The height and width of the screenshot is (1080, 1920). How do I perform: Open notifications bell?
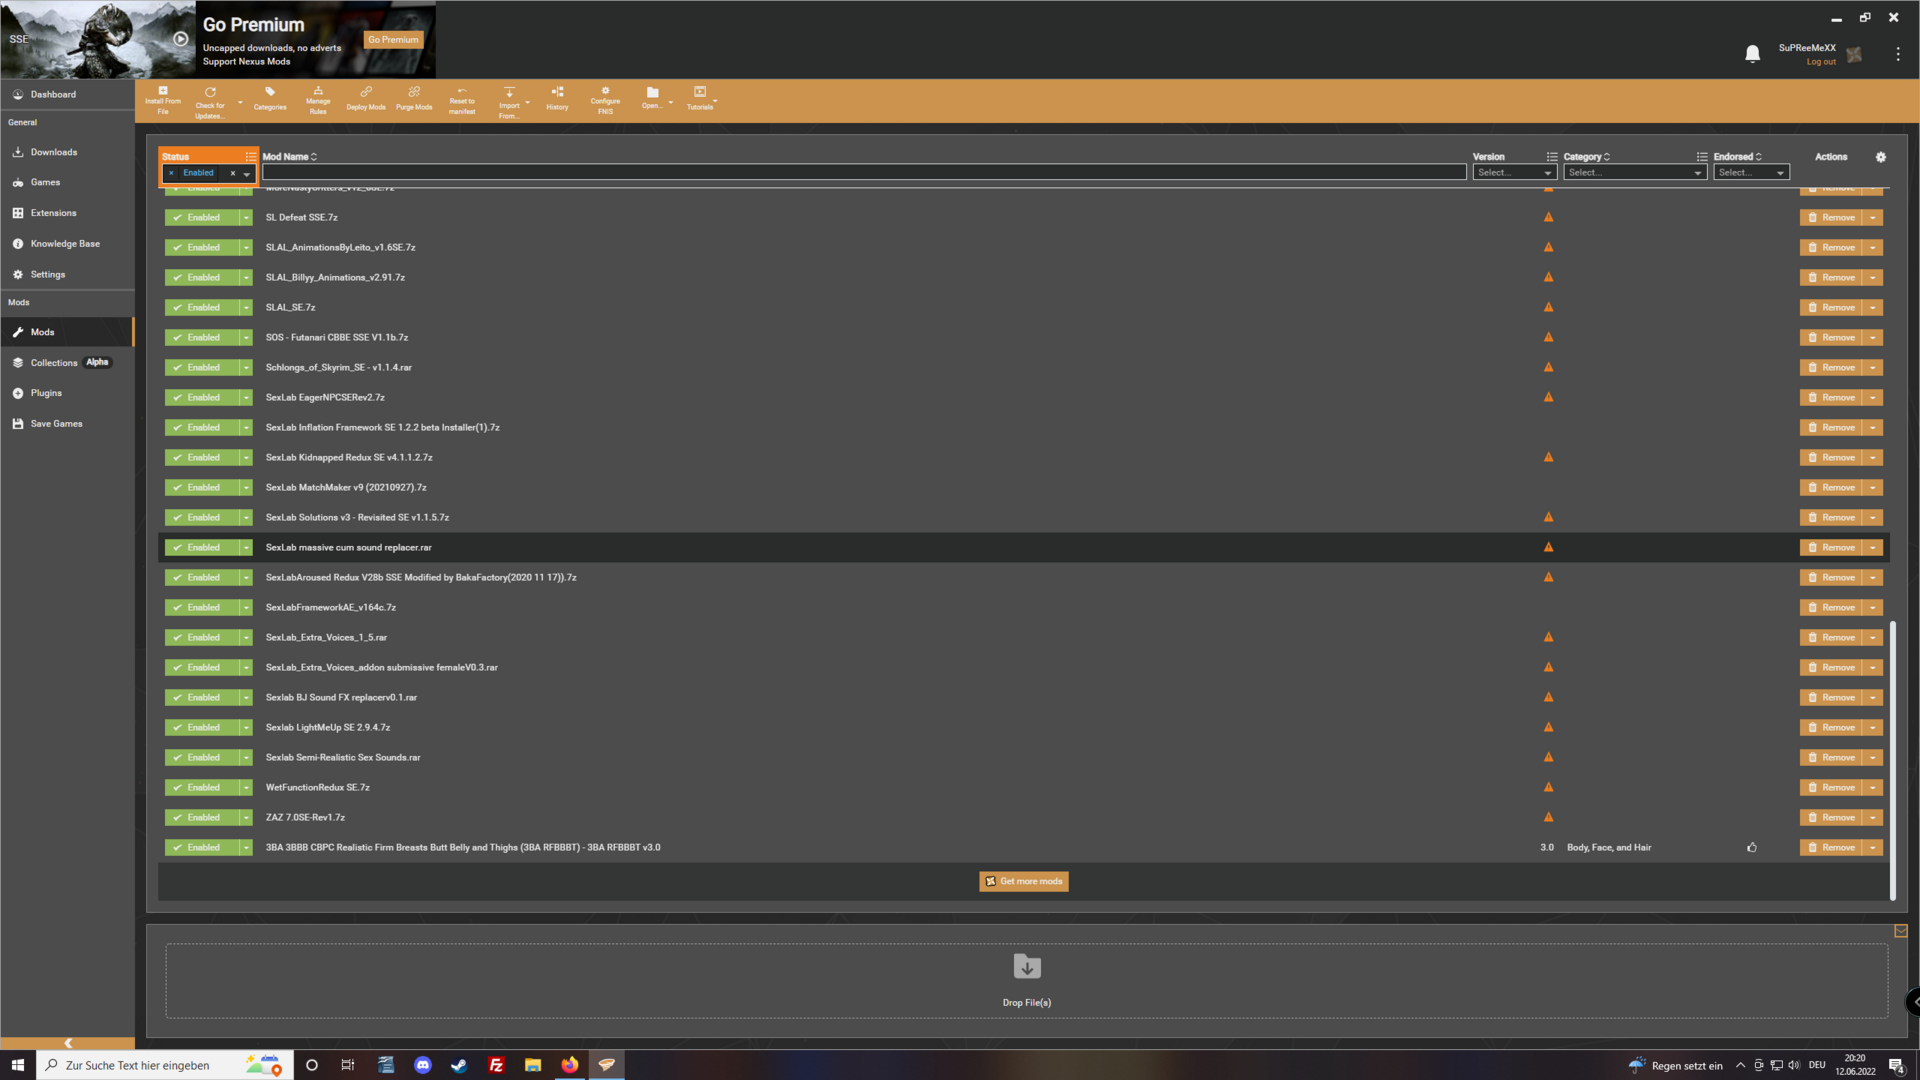click(1752, 54)
